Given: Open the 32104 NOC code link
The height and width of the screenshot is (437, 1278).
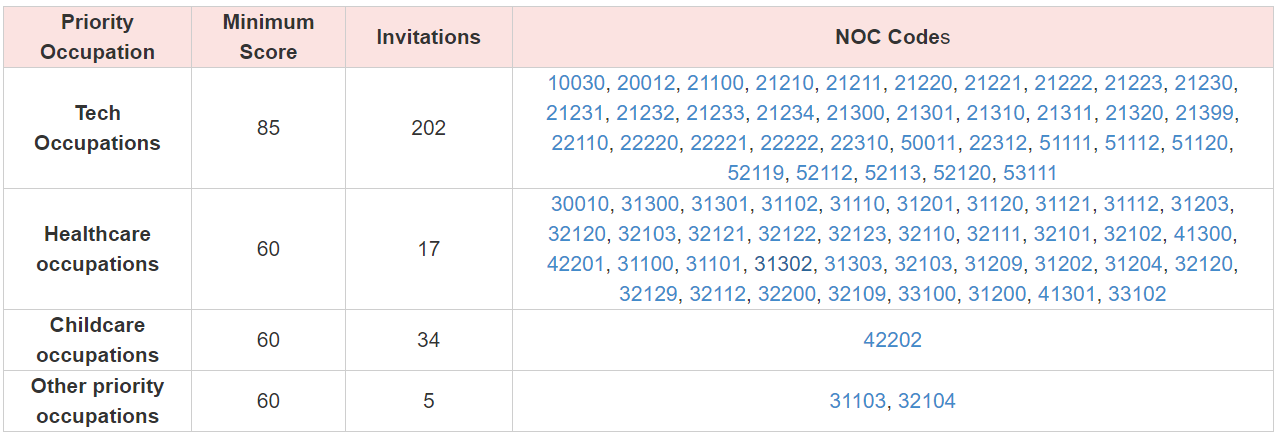Looking at the screenshot, I should [x=927, y=401].
